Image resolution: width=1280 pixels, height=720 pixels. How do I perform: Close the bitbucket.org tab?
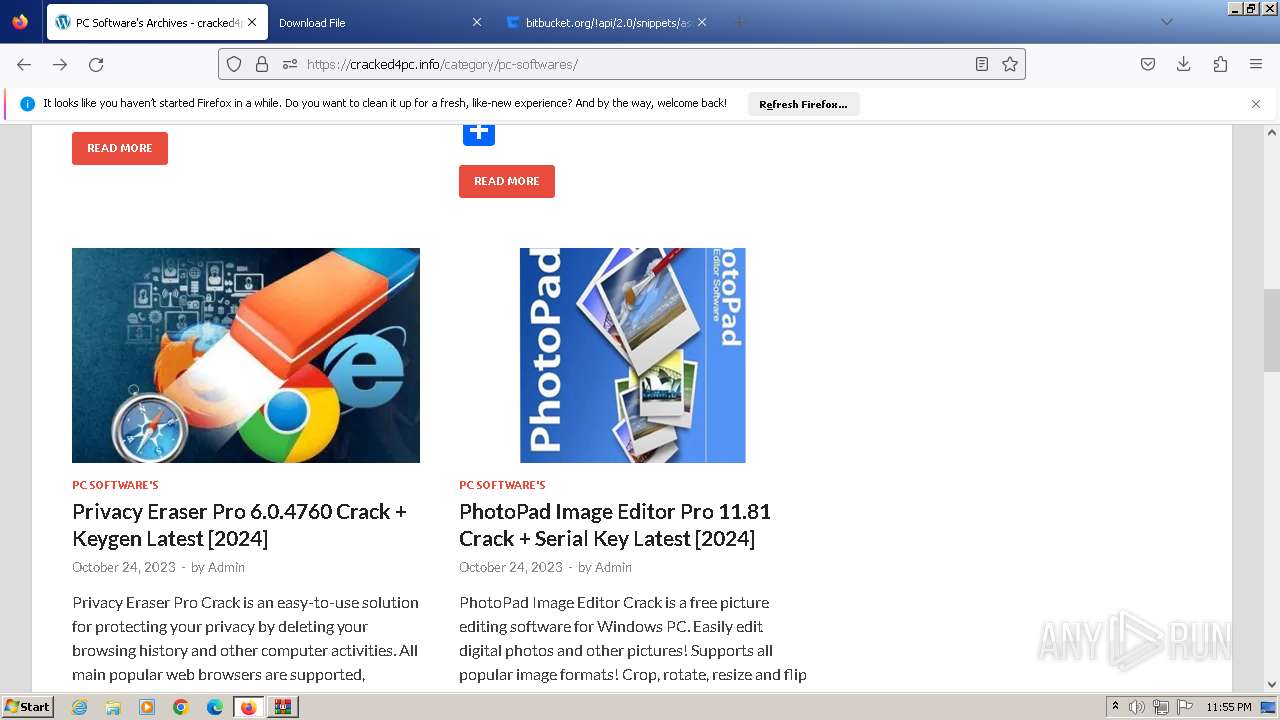click(x=702, y=22)
